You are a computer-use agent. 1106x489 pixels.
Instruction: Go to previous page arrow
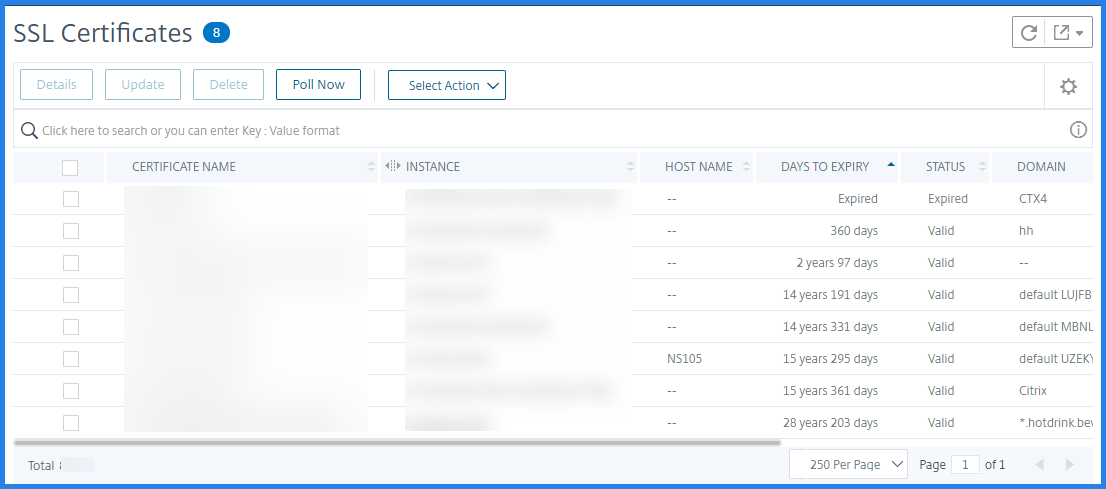tap(1039, 464)
